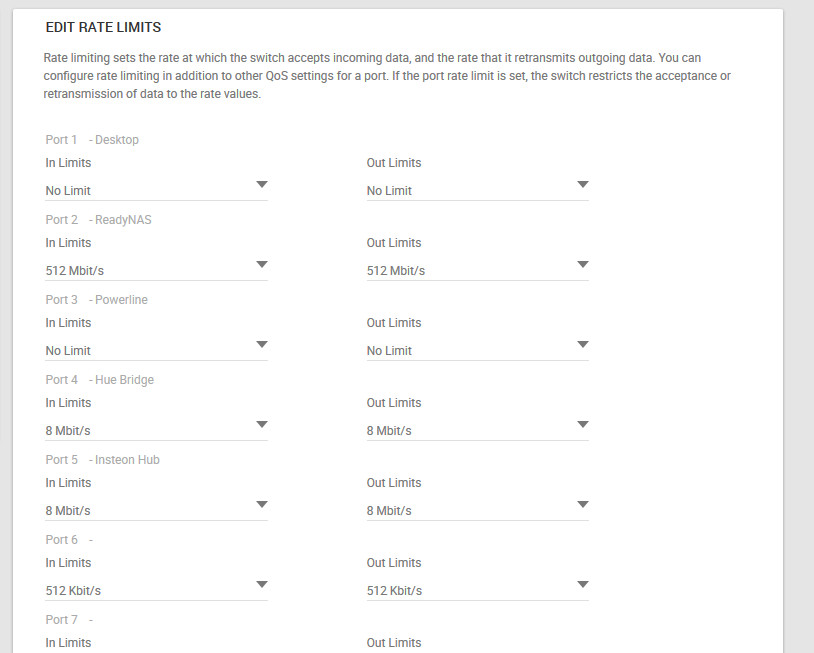This screenshot has width=814, height=653.
Task: Click the Edit Rate Limits heading
Action: [x=103, y=27]
